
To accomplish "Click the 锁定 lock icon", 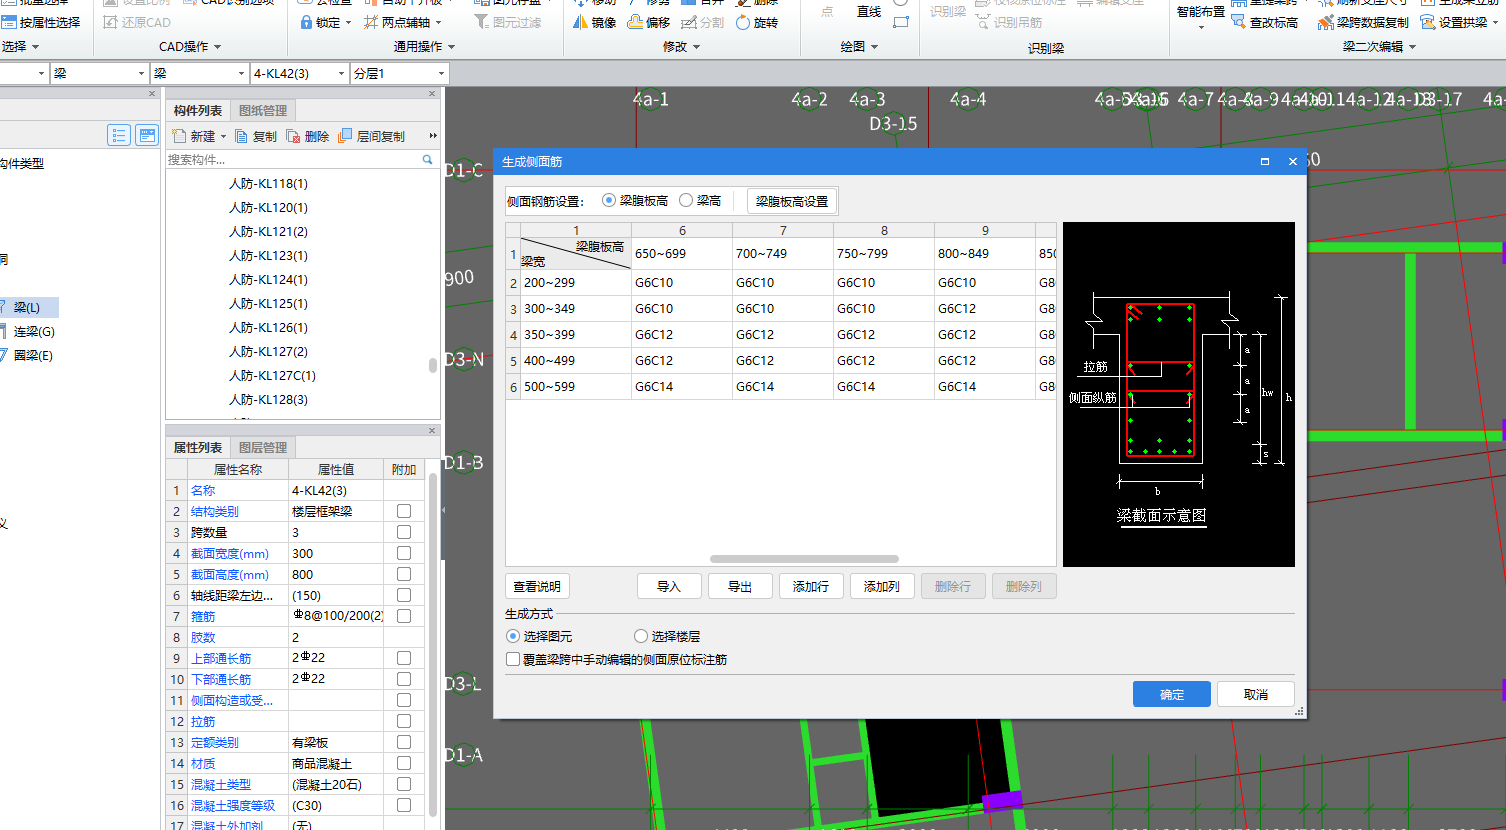I will (306, 22).
